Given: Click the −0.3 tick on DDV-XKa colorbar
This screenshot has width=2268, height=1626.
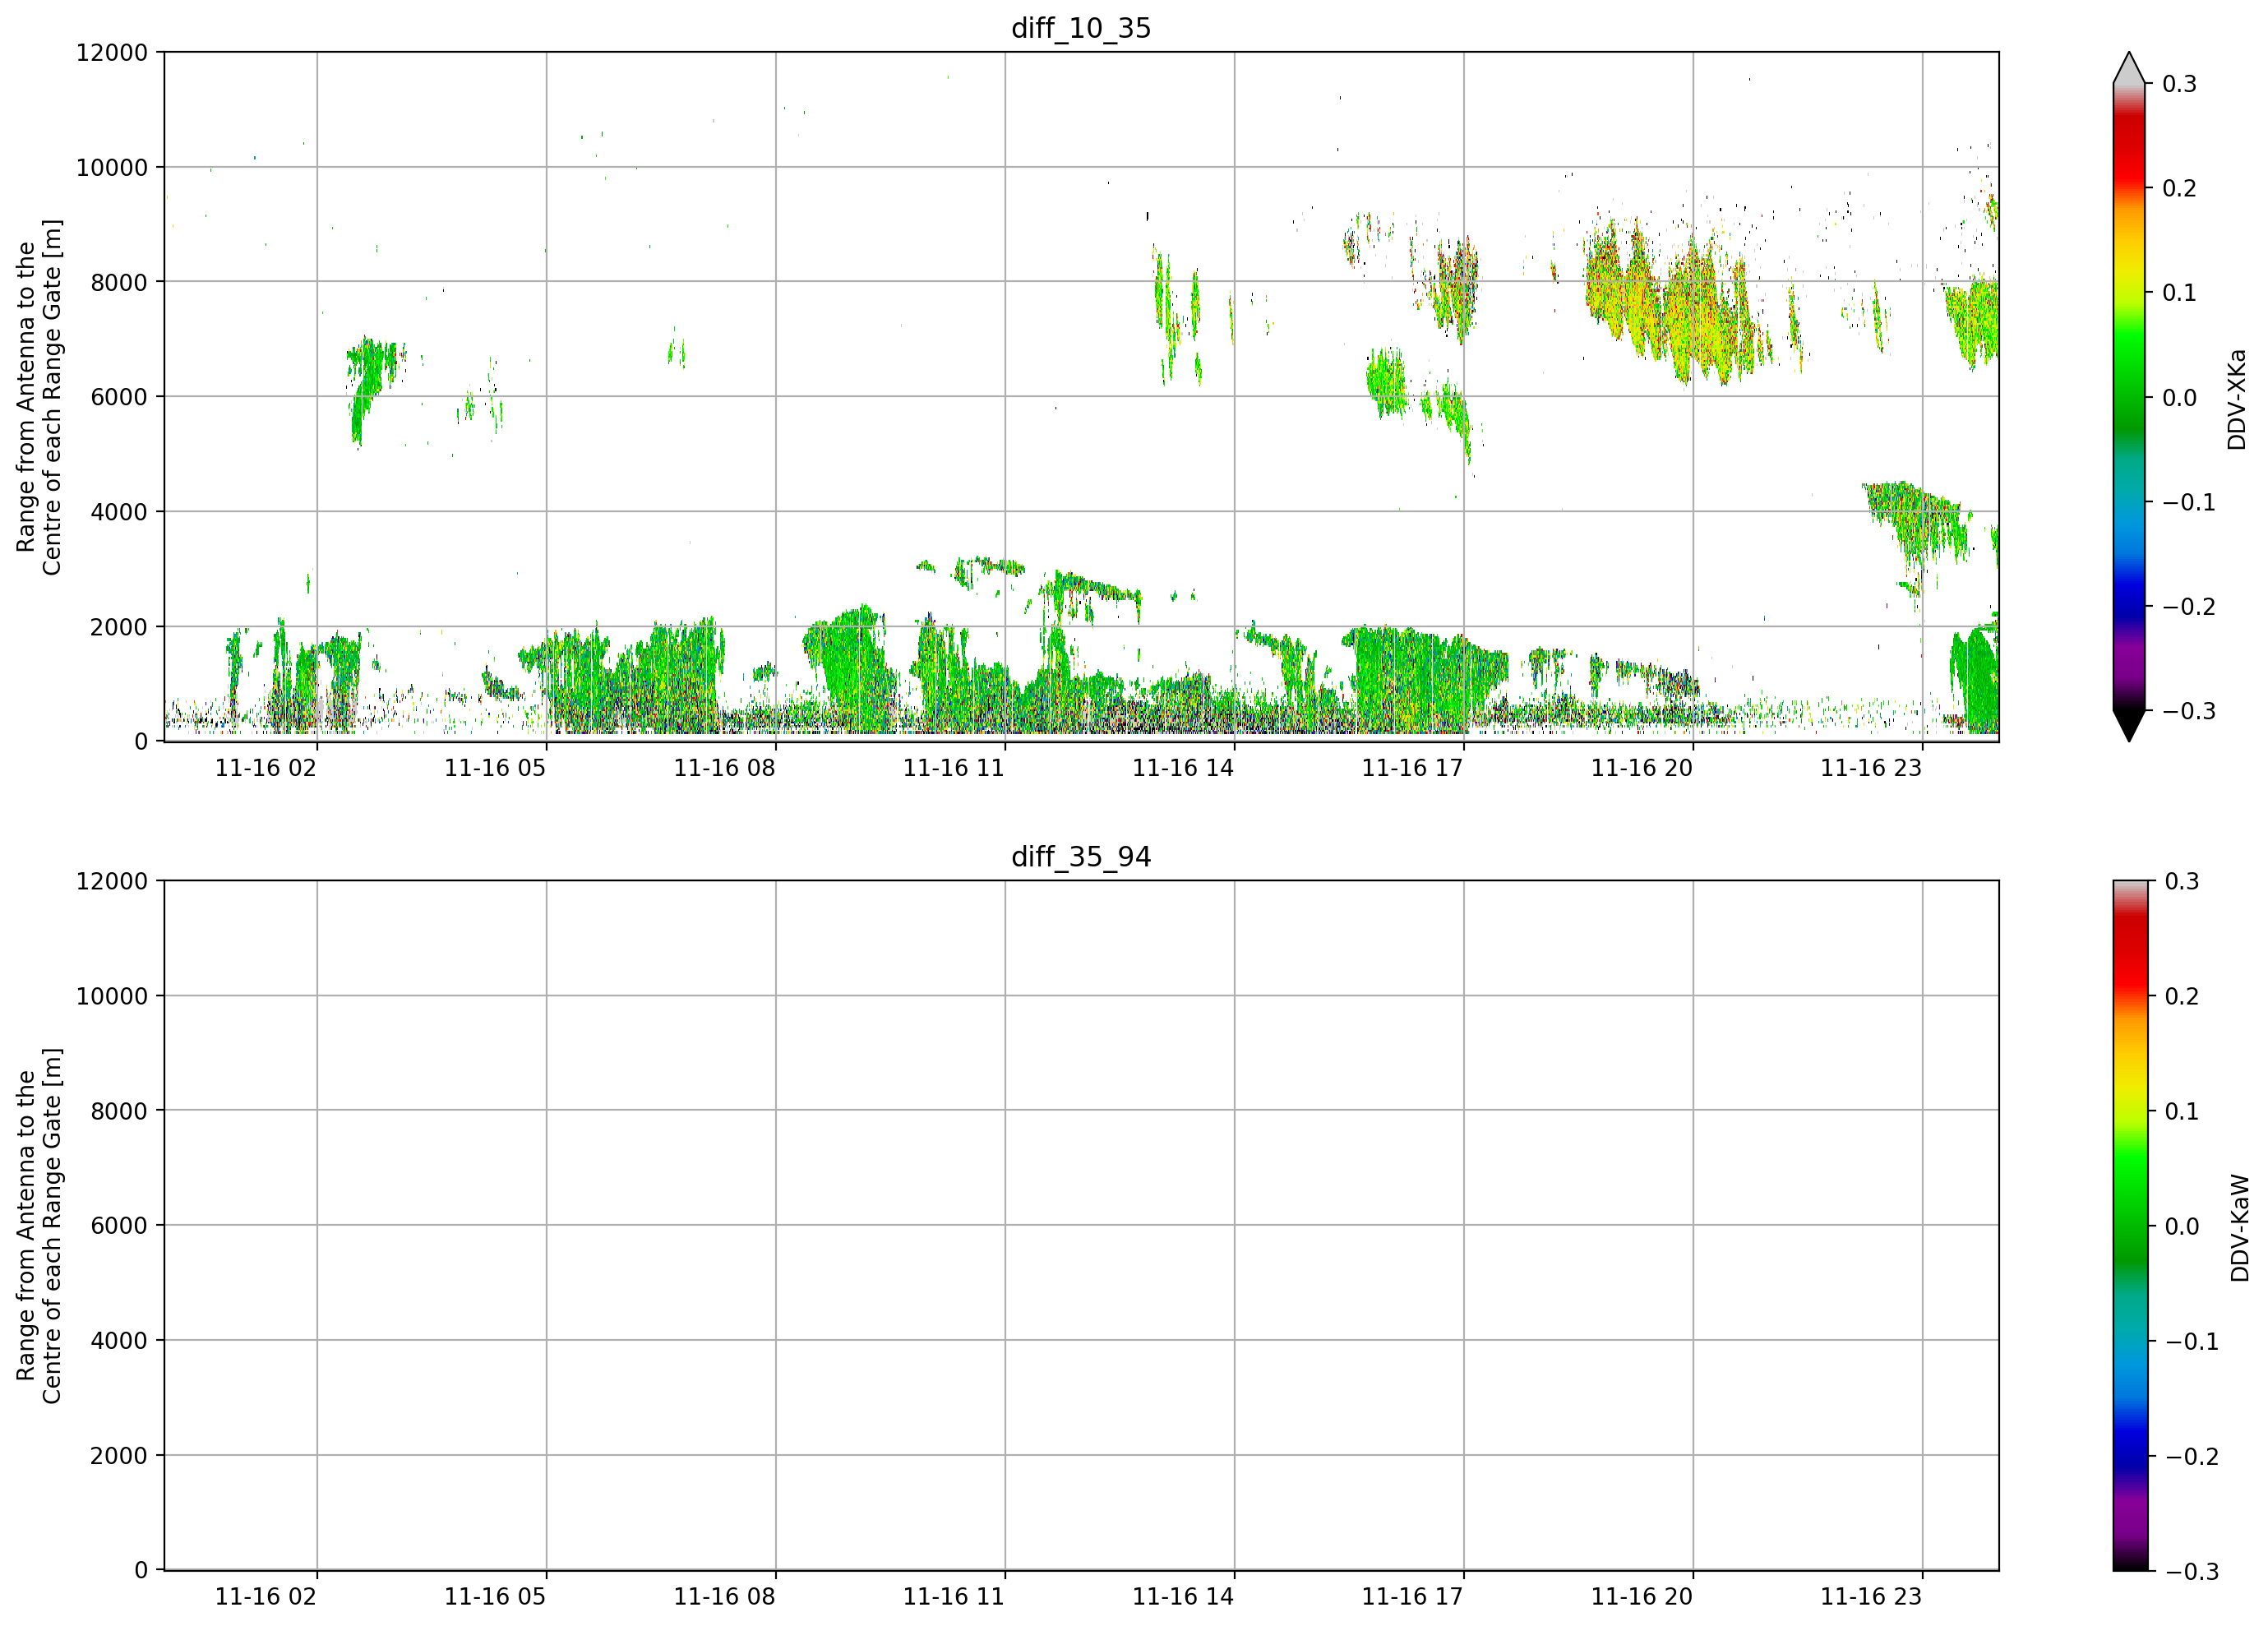Looking at the screenshot, I should pyautogui.click(x=2189, y=711).
